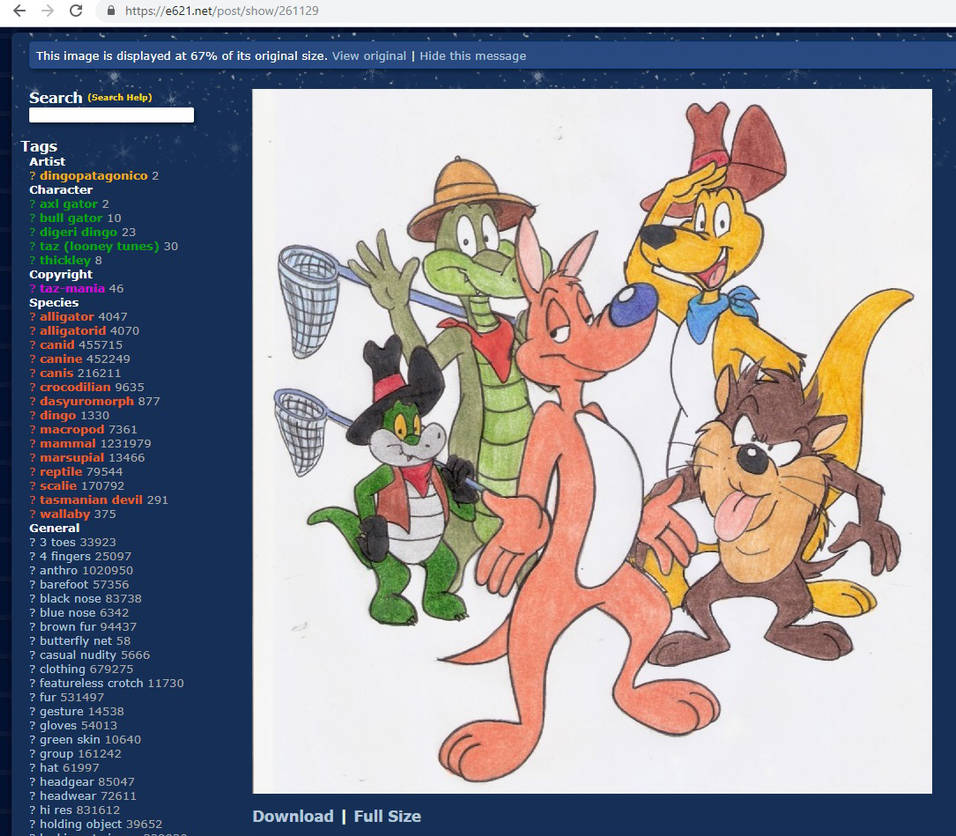Screen dimensions: 956x836
Task: Open the crocodilian species tag
Action: (x=75, y=387)
